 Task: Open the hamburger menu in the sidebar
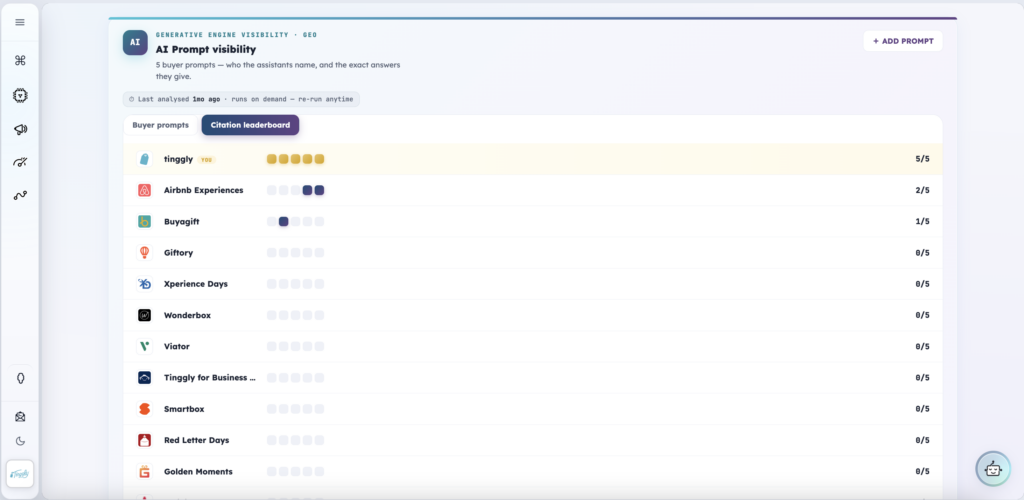[20, 22]
